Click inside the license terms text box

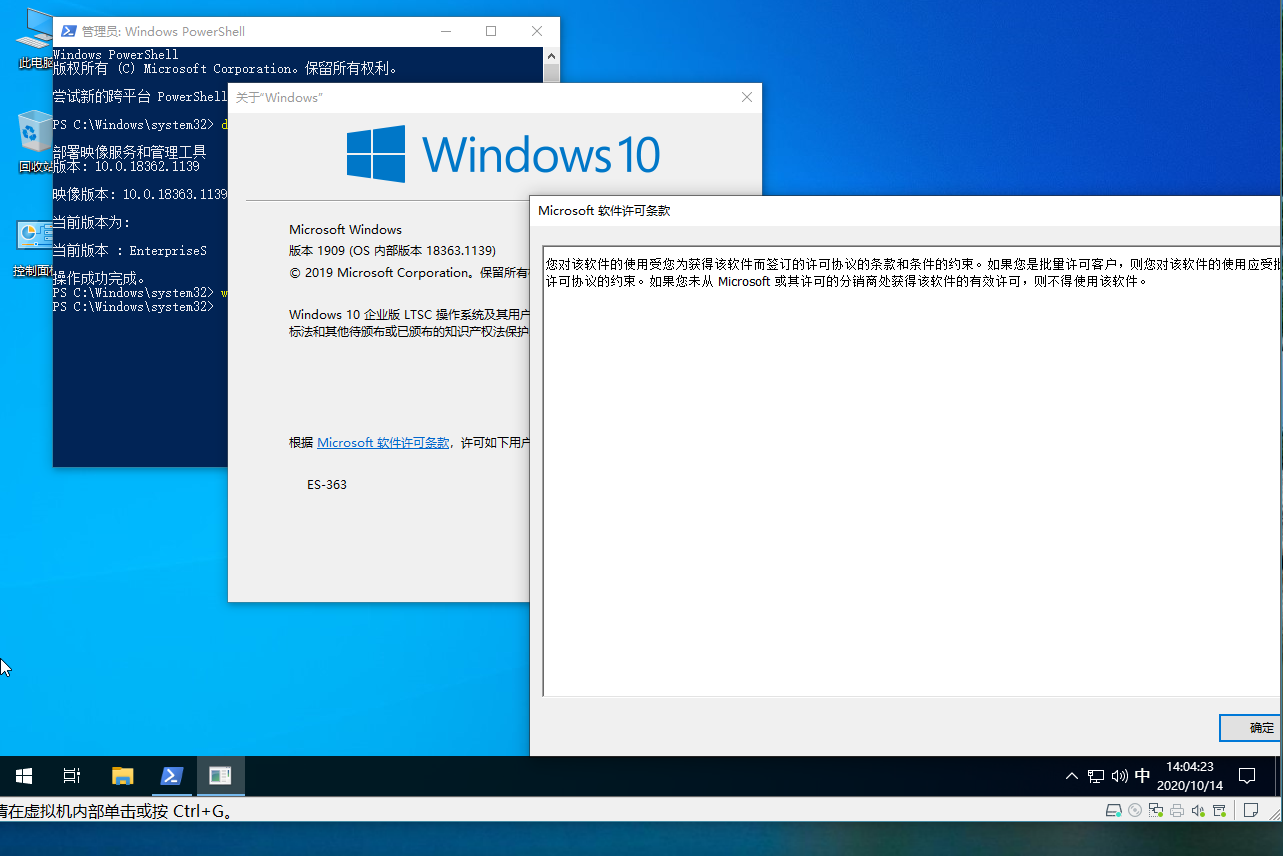pos(912,470)
